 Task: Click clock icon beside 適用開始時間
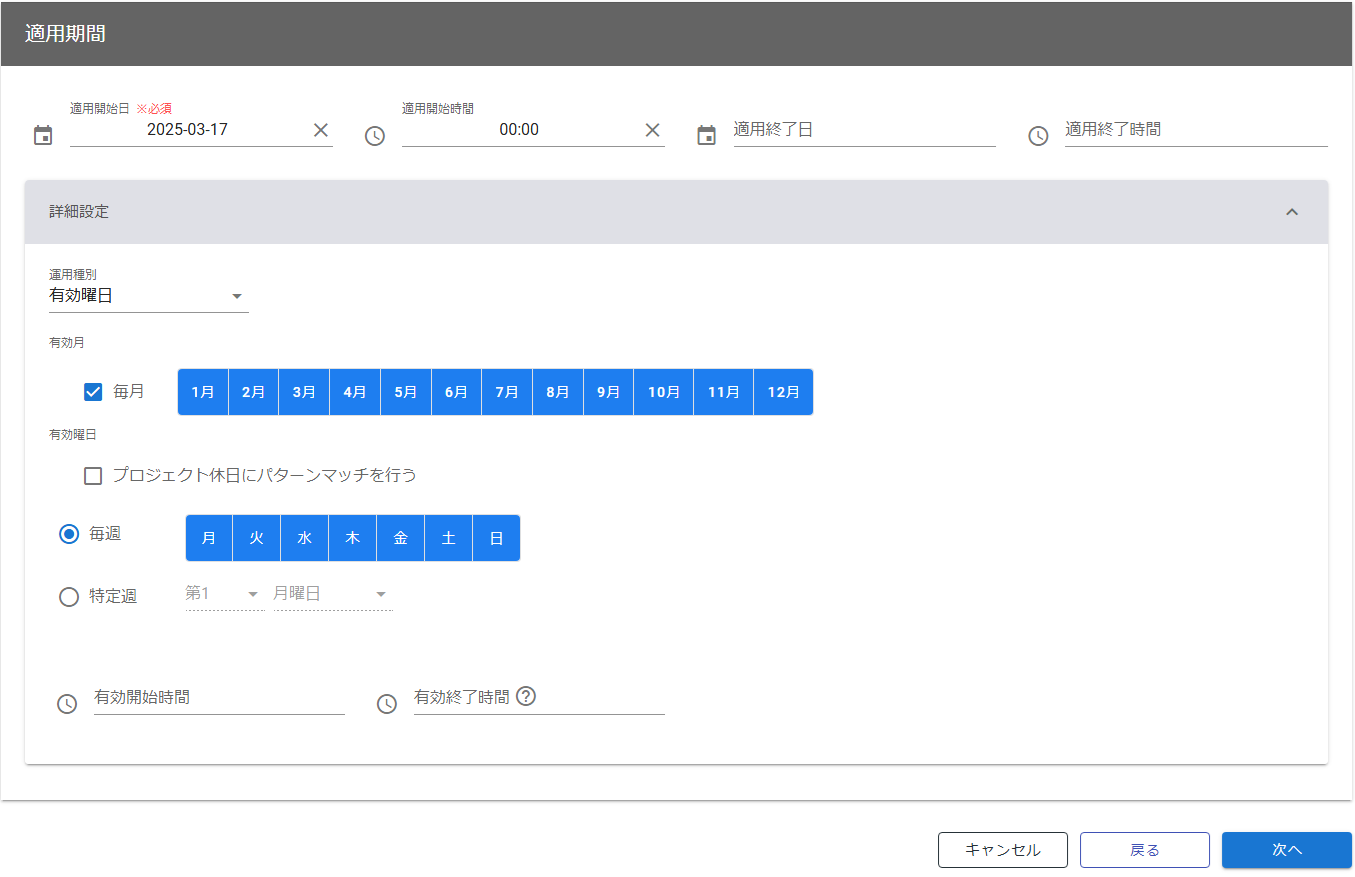(x=375, y=136)
